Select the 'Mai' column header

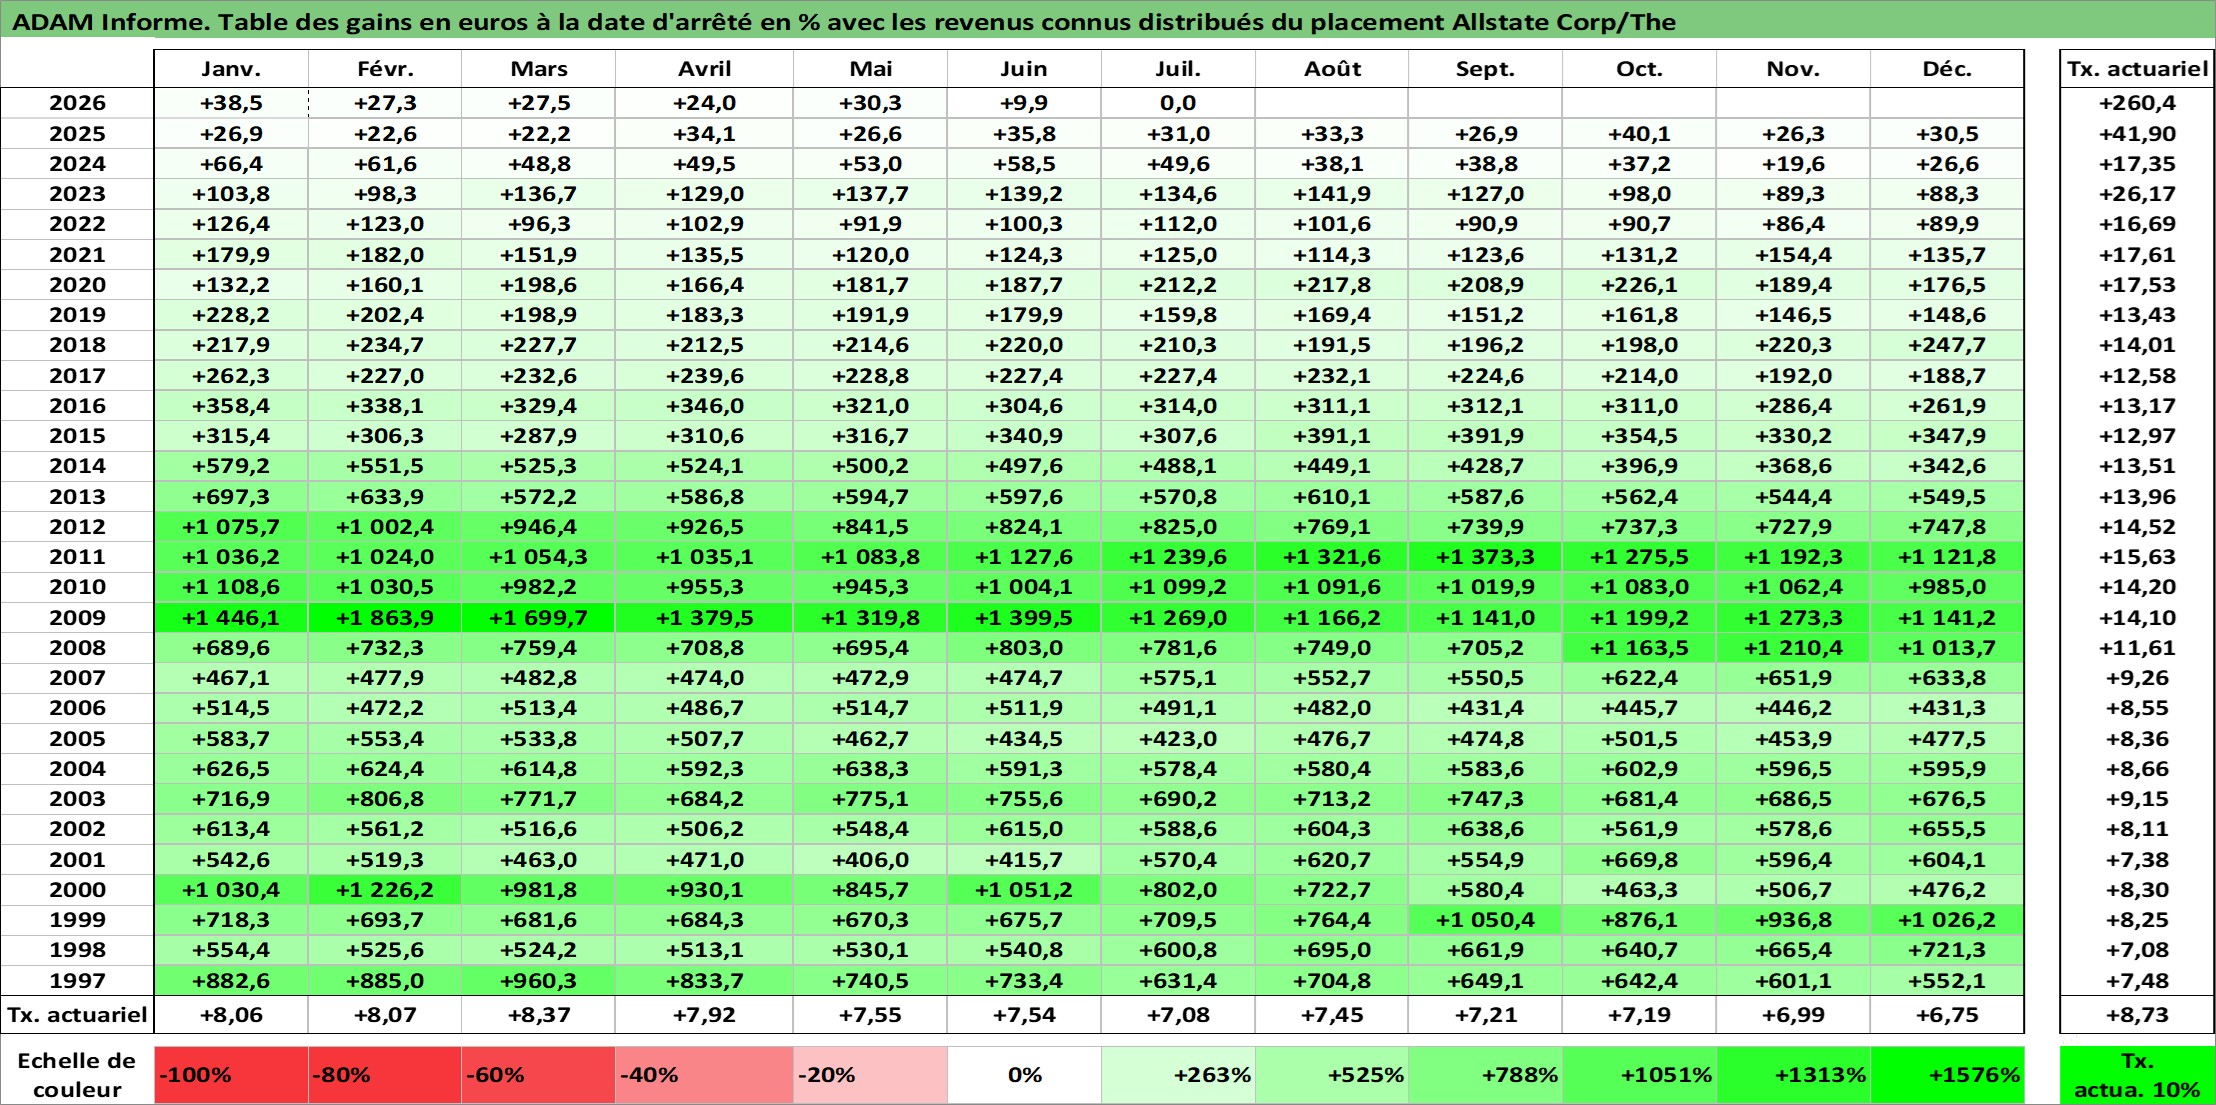(871, 69)
